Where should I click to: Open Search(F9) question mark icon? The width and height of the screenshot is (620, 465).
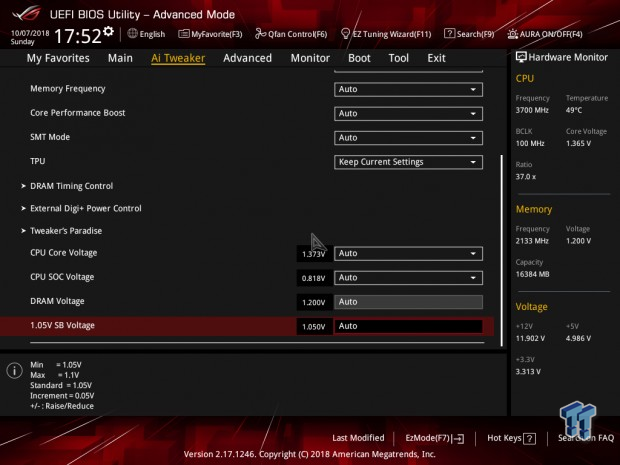tap(449, 33)
